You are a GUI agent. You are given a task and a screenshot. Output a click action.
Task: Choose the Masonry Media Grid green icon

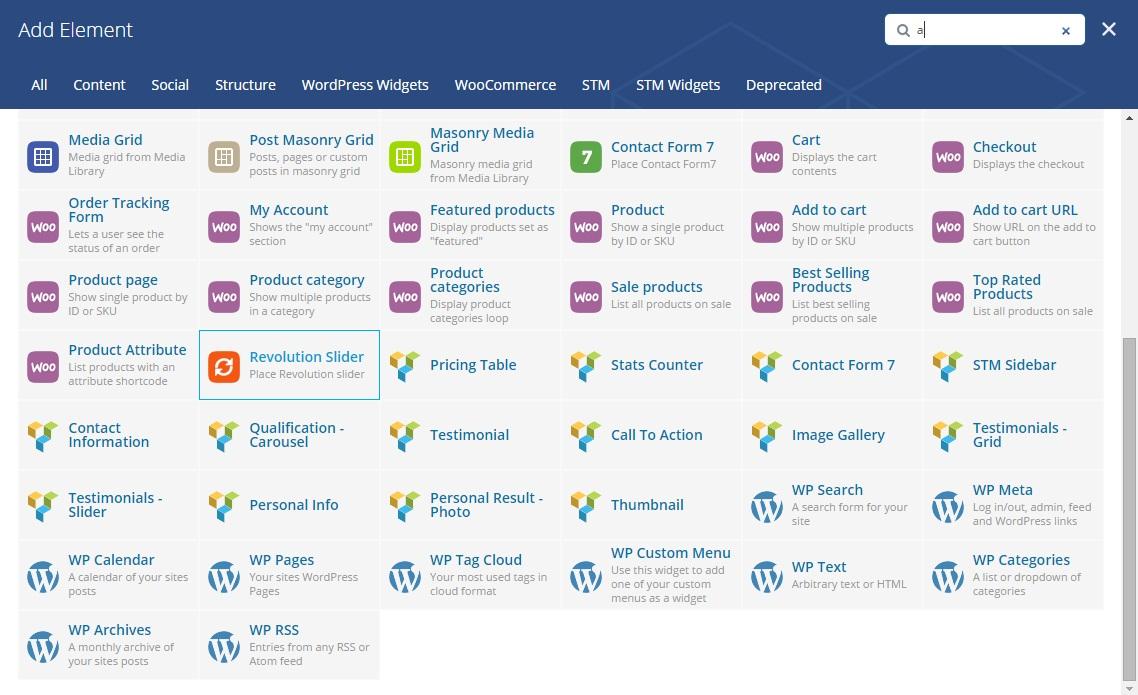coord(405,157)
